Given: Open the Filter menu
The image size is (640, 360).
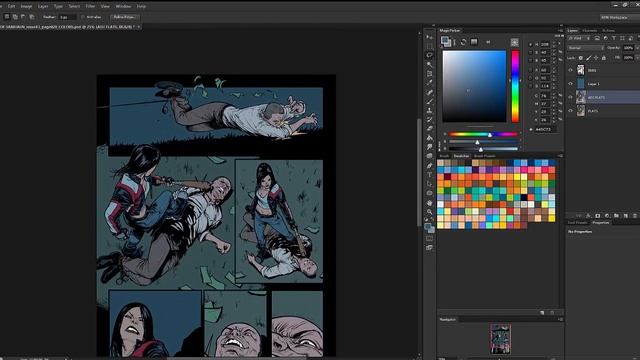Looking at the screenshot, I should 90,6.
